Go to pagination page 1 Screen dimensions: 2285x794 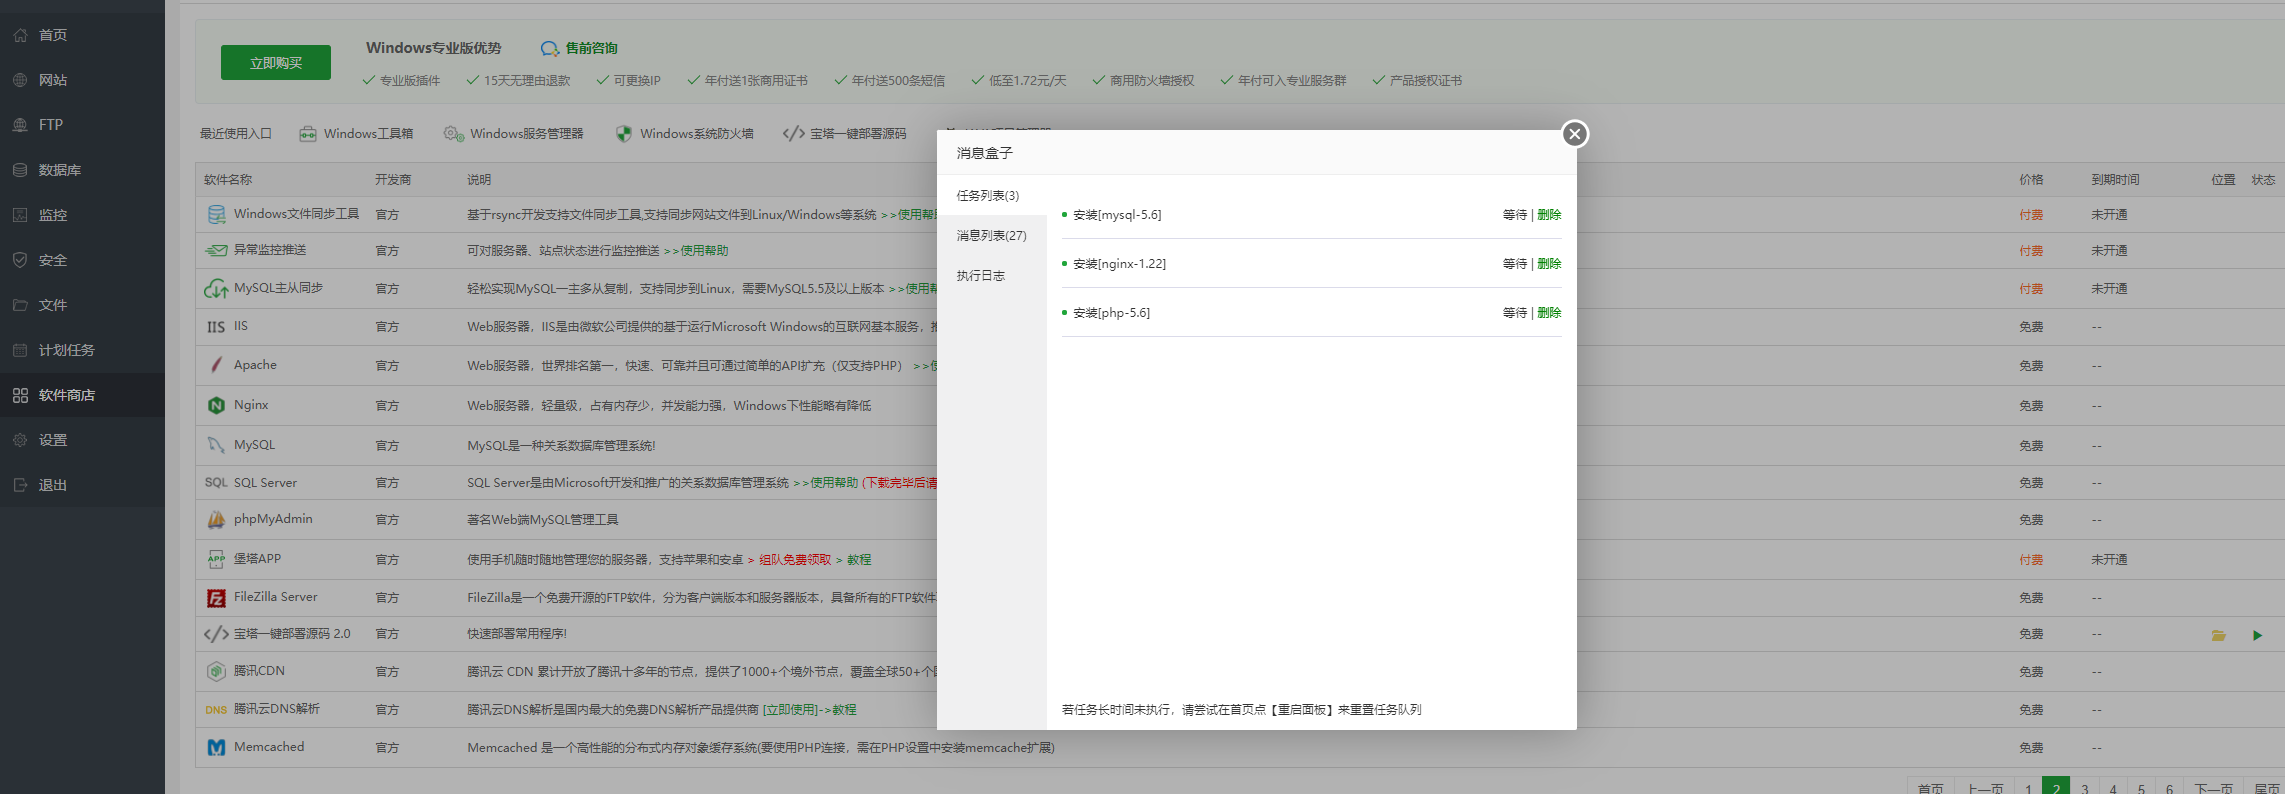coord(2028,788)
